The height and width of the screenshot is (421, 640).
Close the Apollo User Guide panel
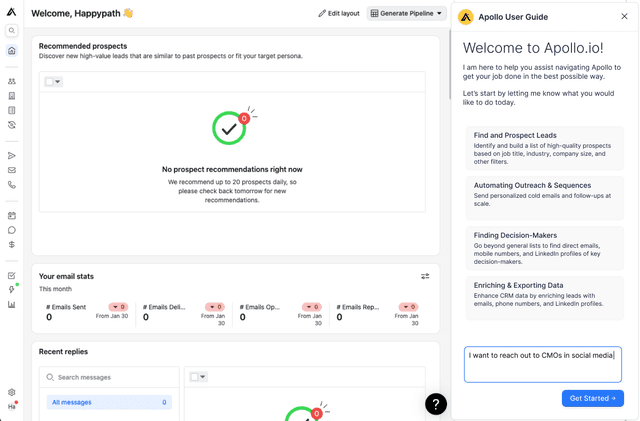click(624, 16)
